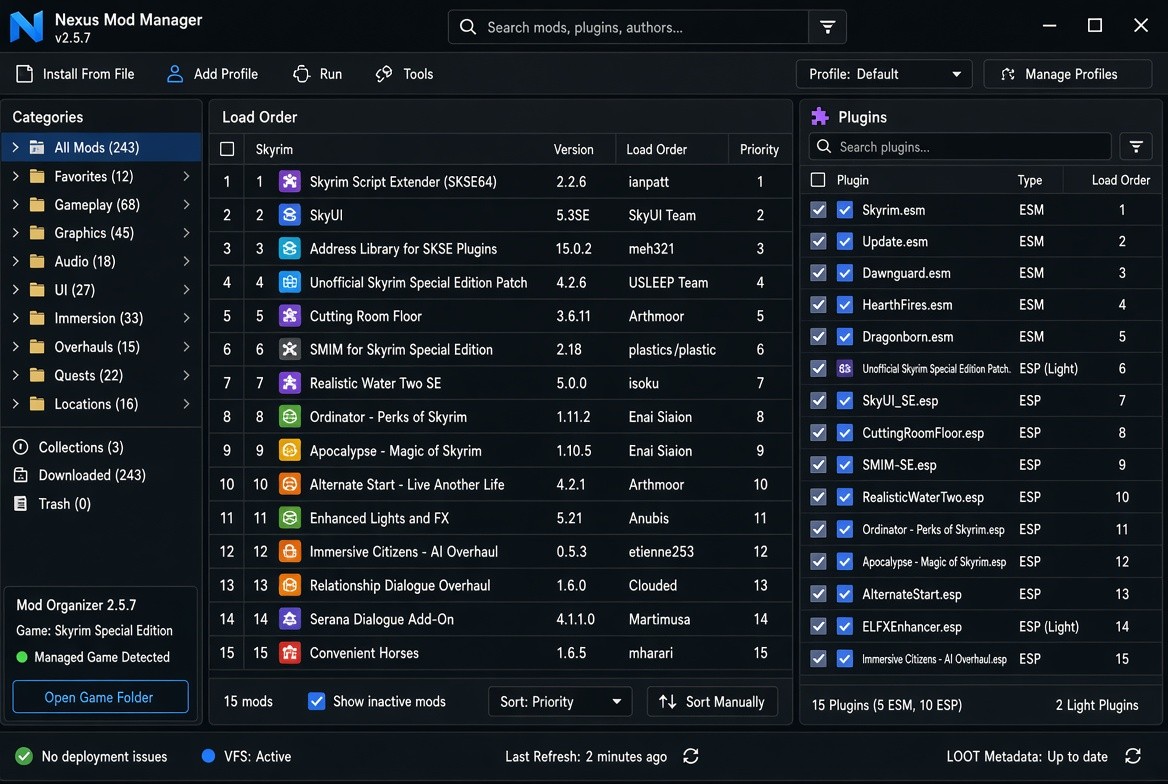Open the Sort: Priority dropdown

559,701
